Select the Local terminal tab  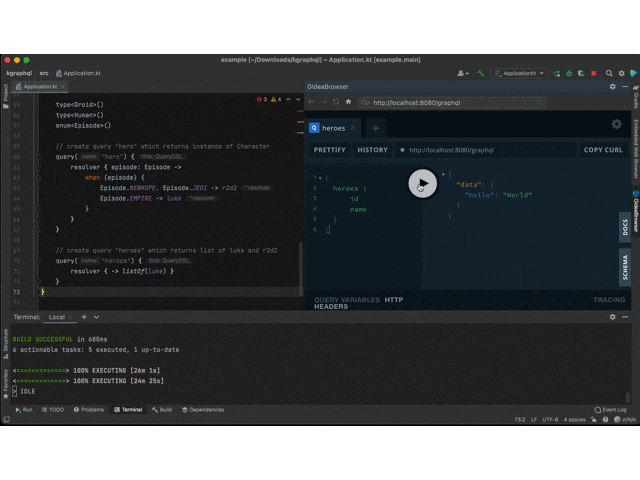point(57,317)
